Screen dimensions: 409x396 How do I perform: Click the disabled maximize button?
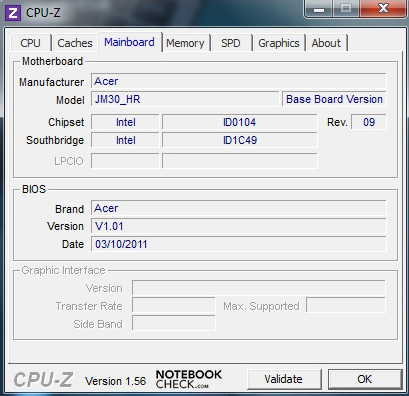click(346, 9)
